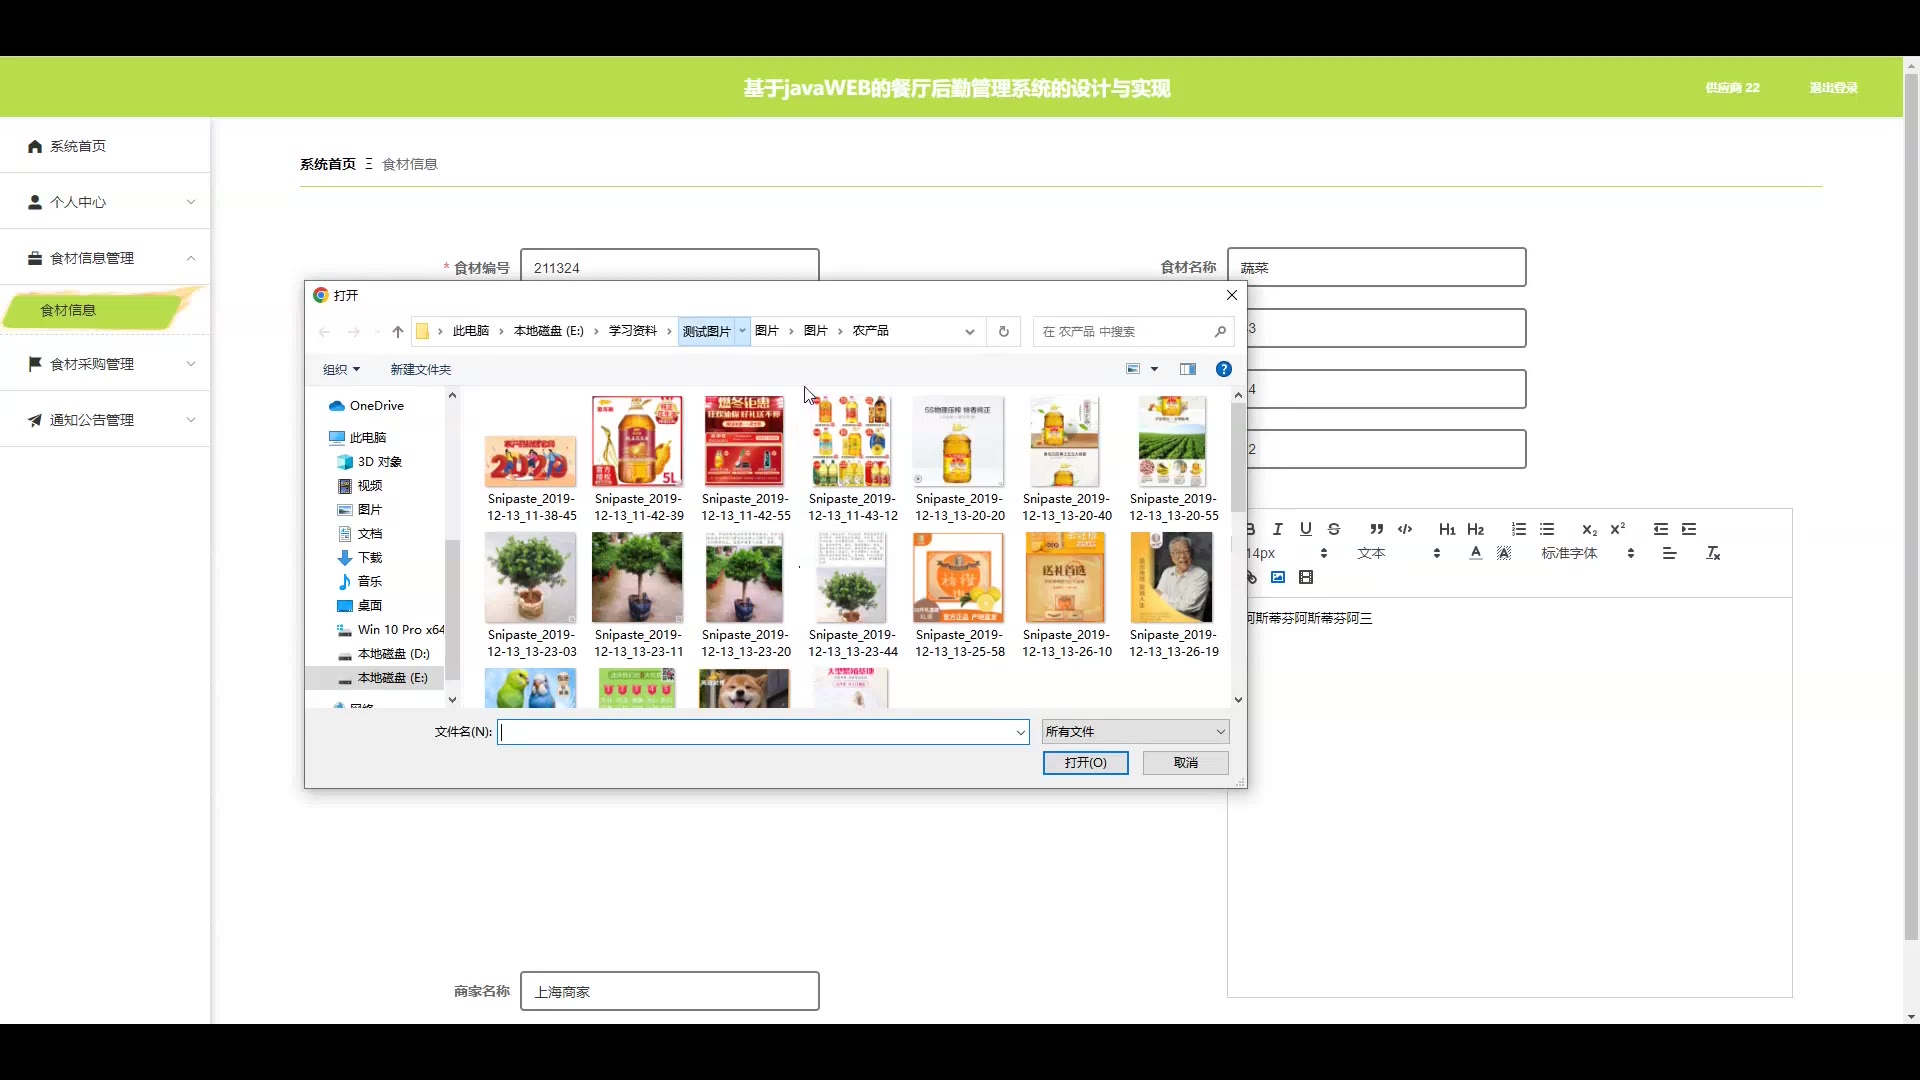The image size is (1920, 1080).
Task: Insert blockquote with quote icon
Action: pos(1376,529)
